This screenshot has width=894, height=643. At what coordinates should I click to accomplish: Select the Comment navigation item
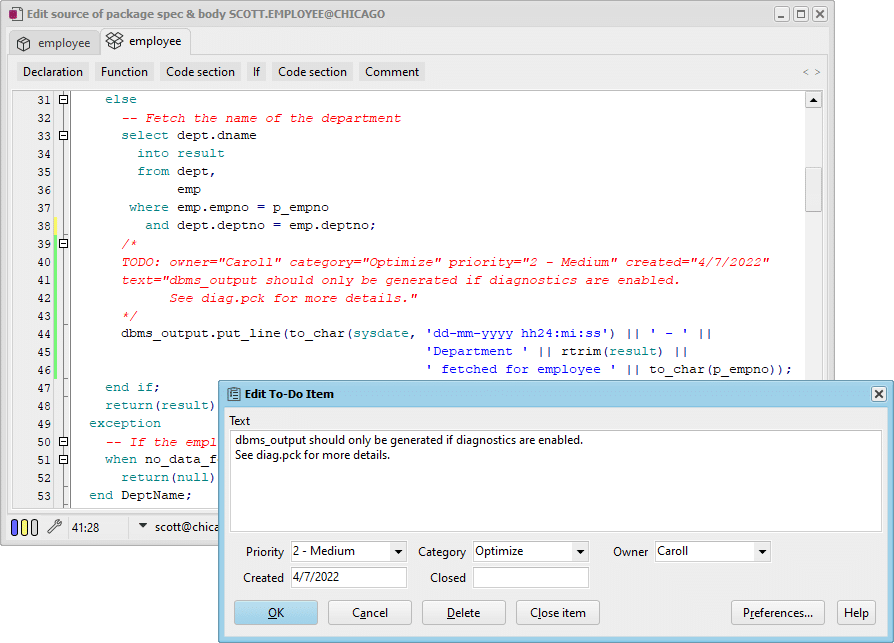392,72
